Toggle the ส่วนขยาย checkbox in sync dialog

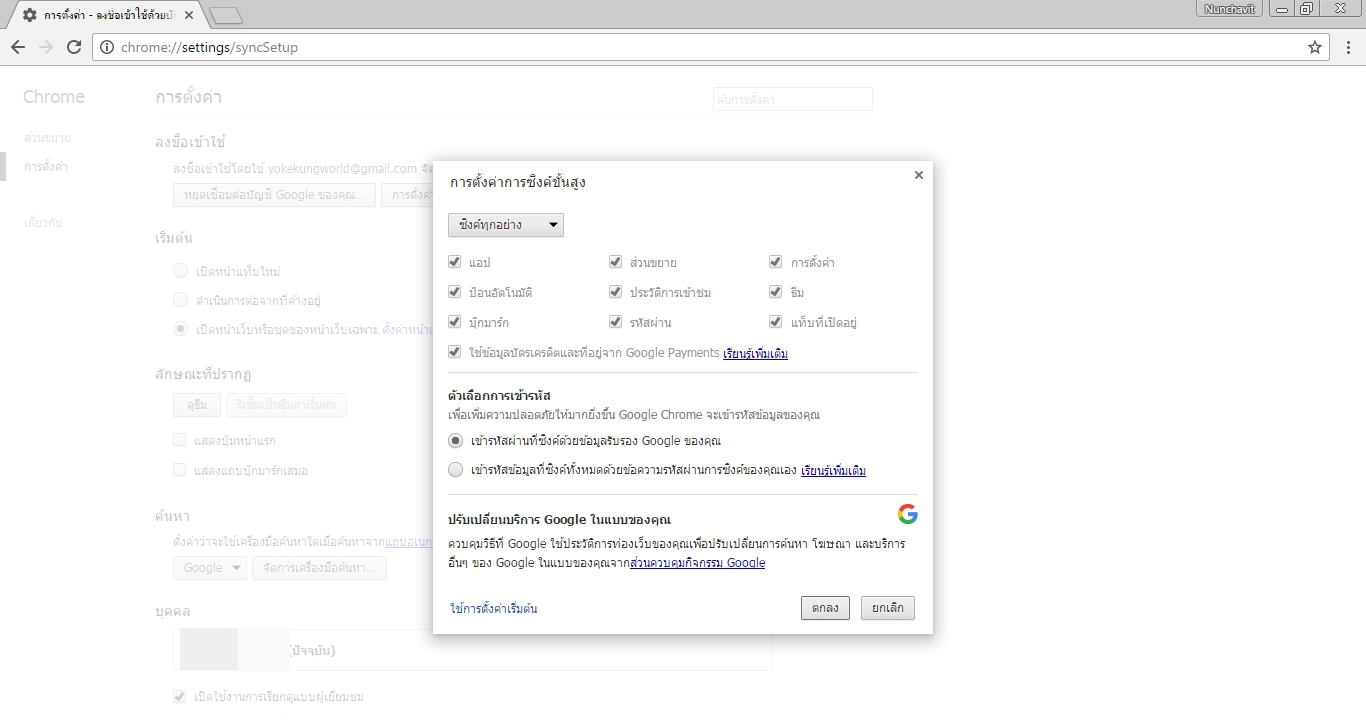point(616,262)
